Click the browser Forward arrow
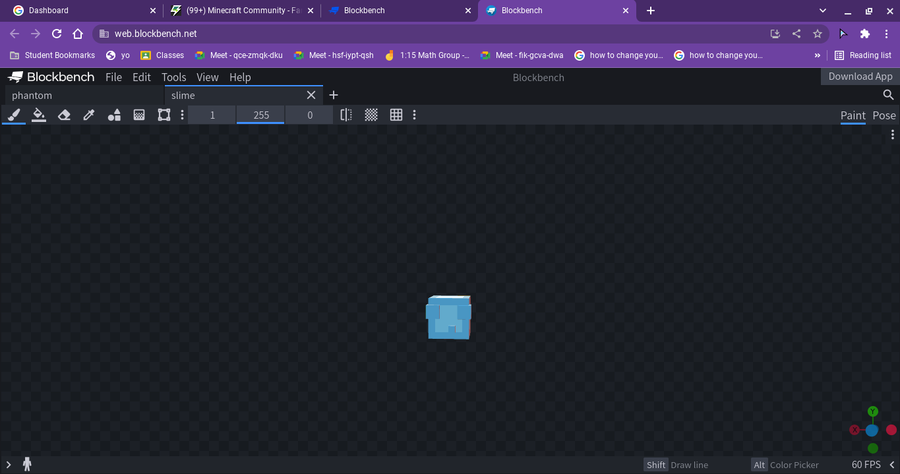Viewport: 900px width, 474px height. click(36, 34)
